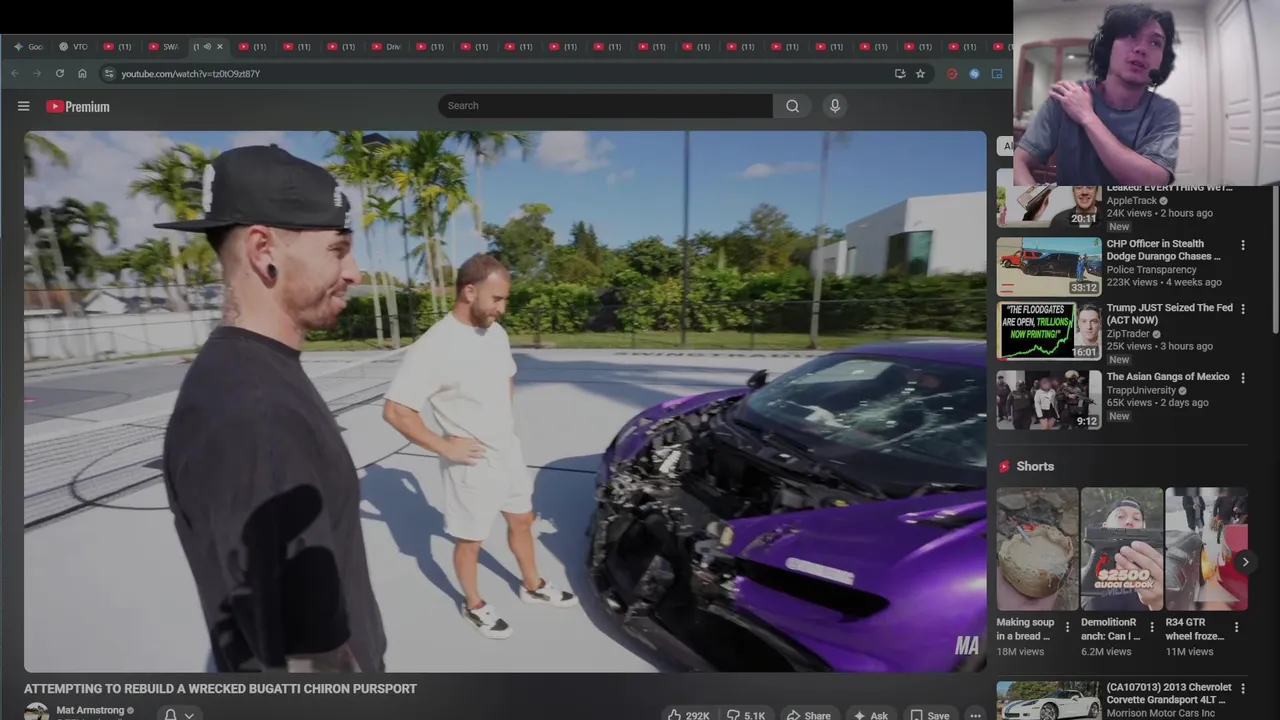Screen dimensions: 1280x720
Task: Click the YouTube Premium logo
Action: point(78,106)
